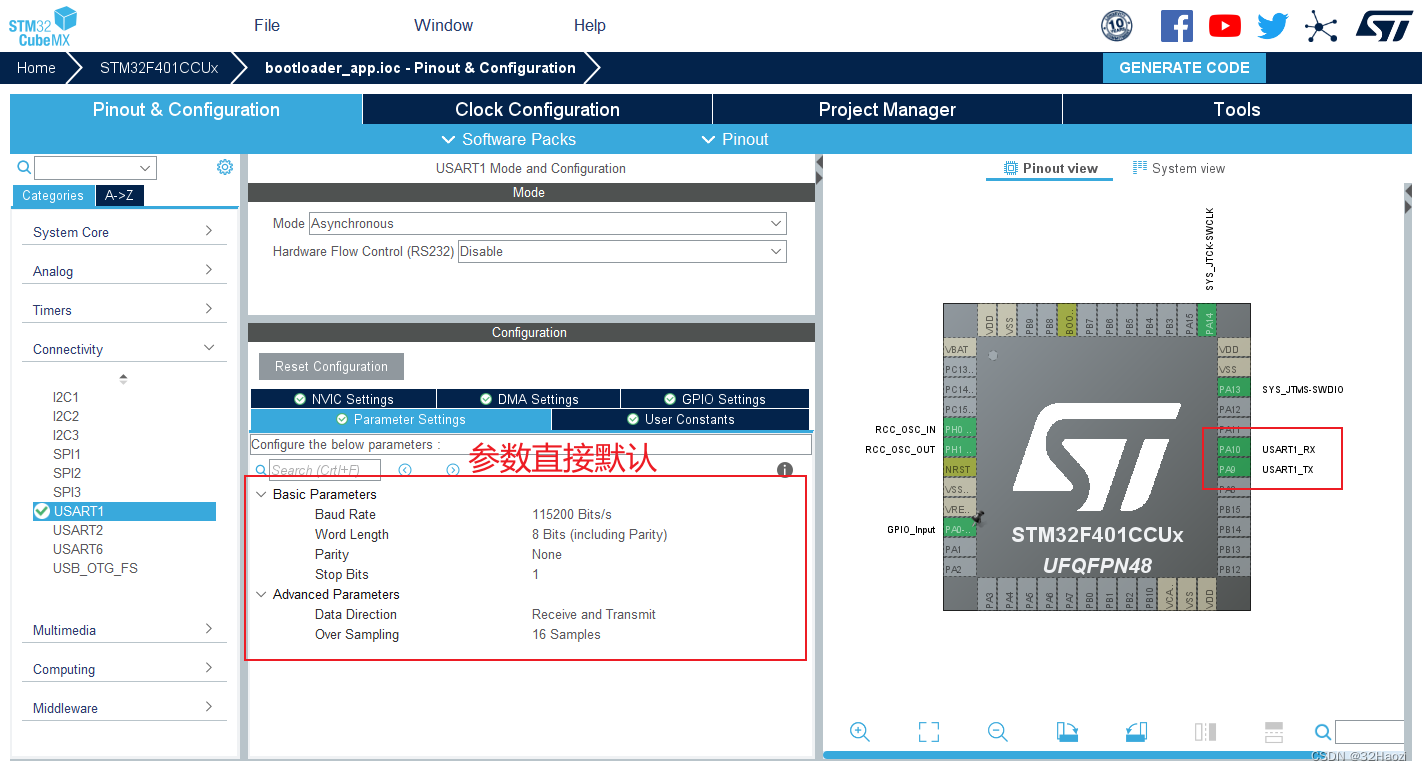
Task: Open the ST YouTube channel icon
Action: (1224, 26)
